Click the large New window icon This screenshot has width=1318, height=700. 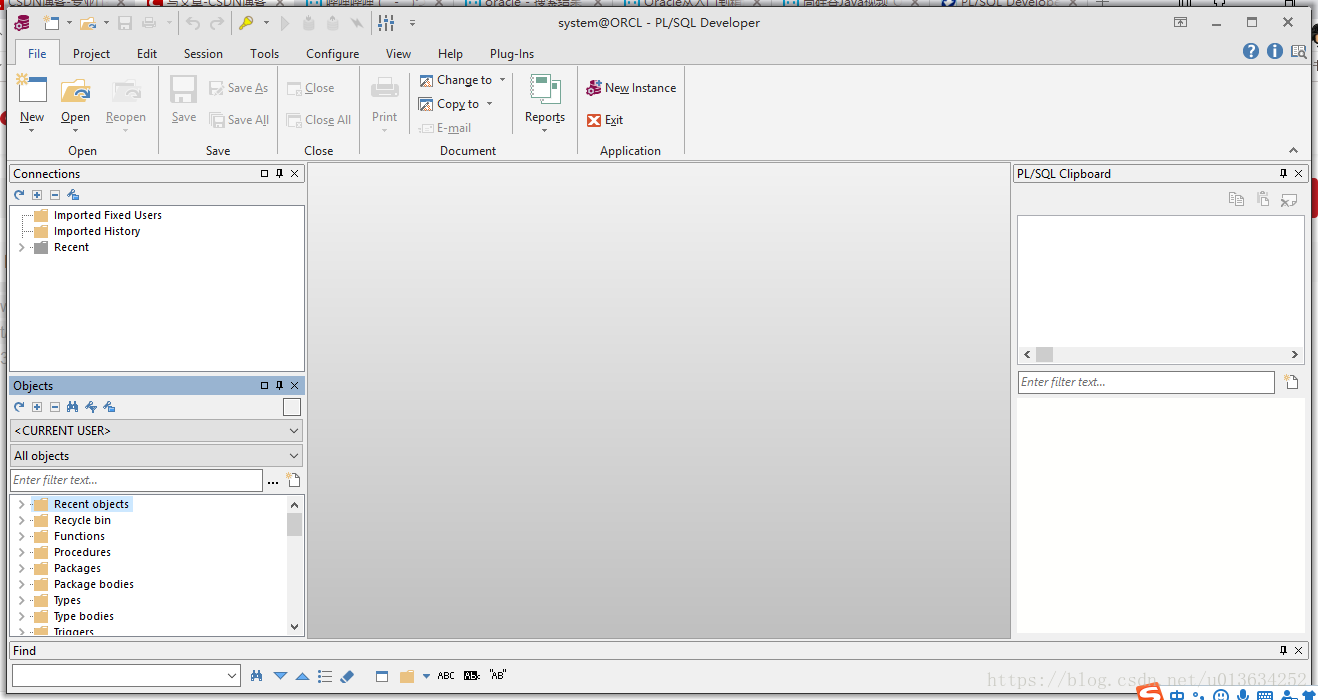(32, 89)
